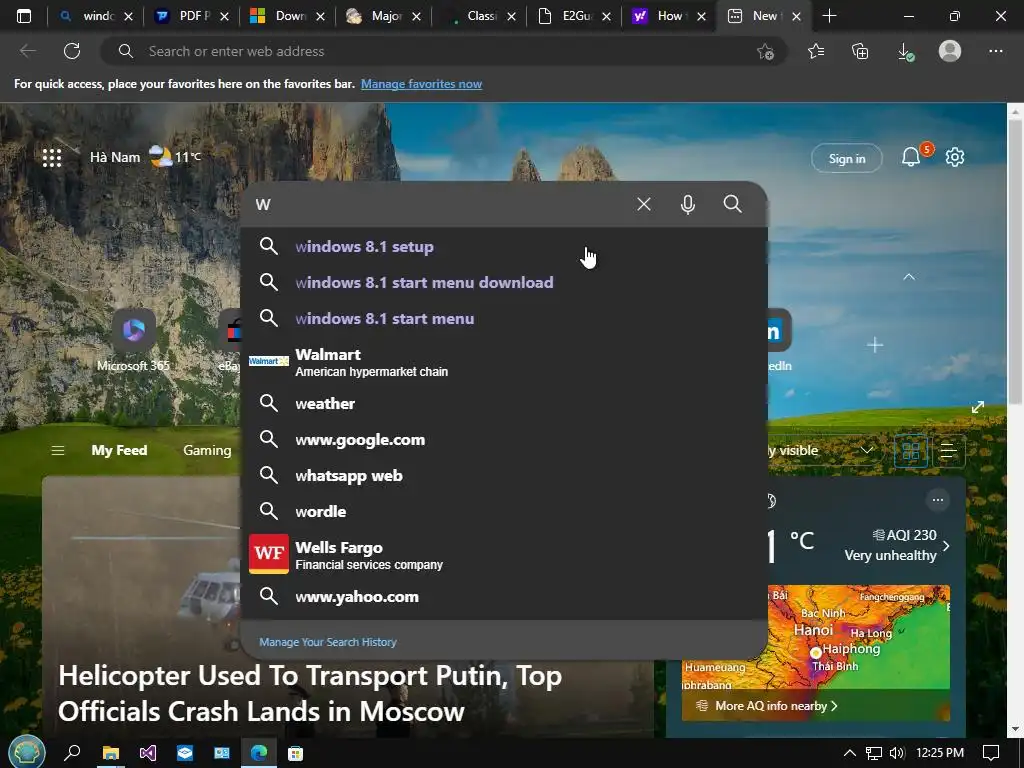Open the app launcher grid icon
The width and height of the screenshot is (1024, 768).
[x=52, y=157]
